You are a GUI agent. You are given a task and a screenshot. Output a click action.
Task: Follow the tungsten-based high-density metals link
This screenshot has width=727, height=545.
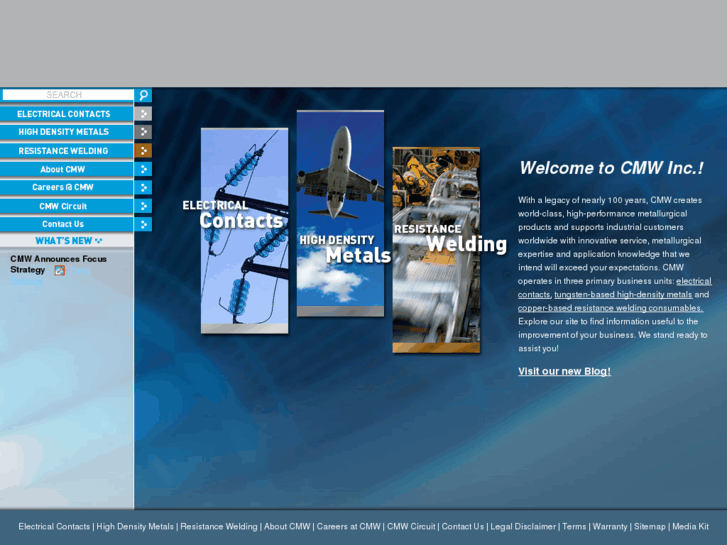tap(623, 295)
